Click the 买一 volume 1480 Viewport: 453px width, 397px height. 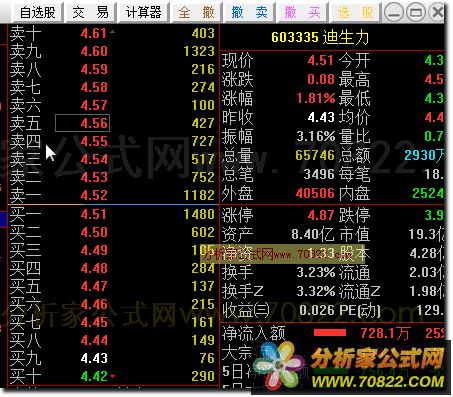[199, 214]
